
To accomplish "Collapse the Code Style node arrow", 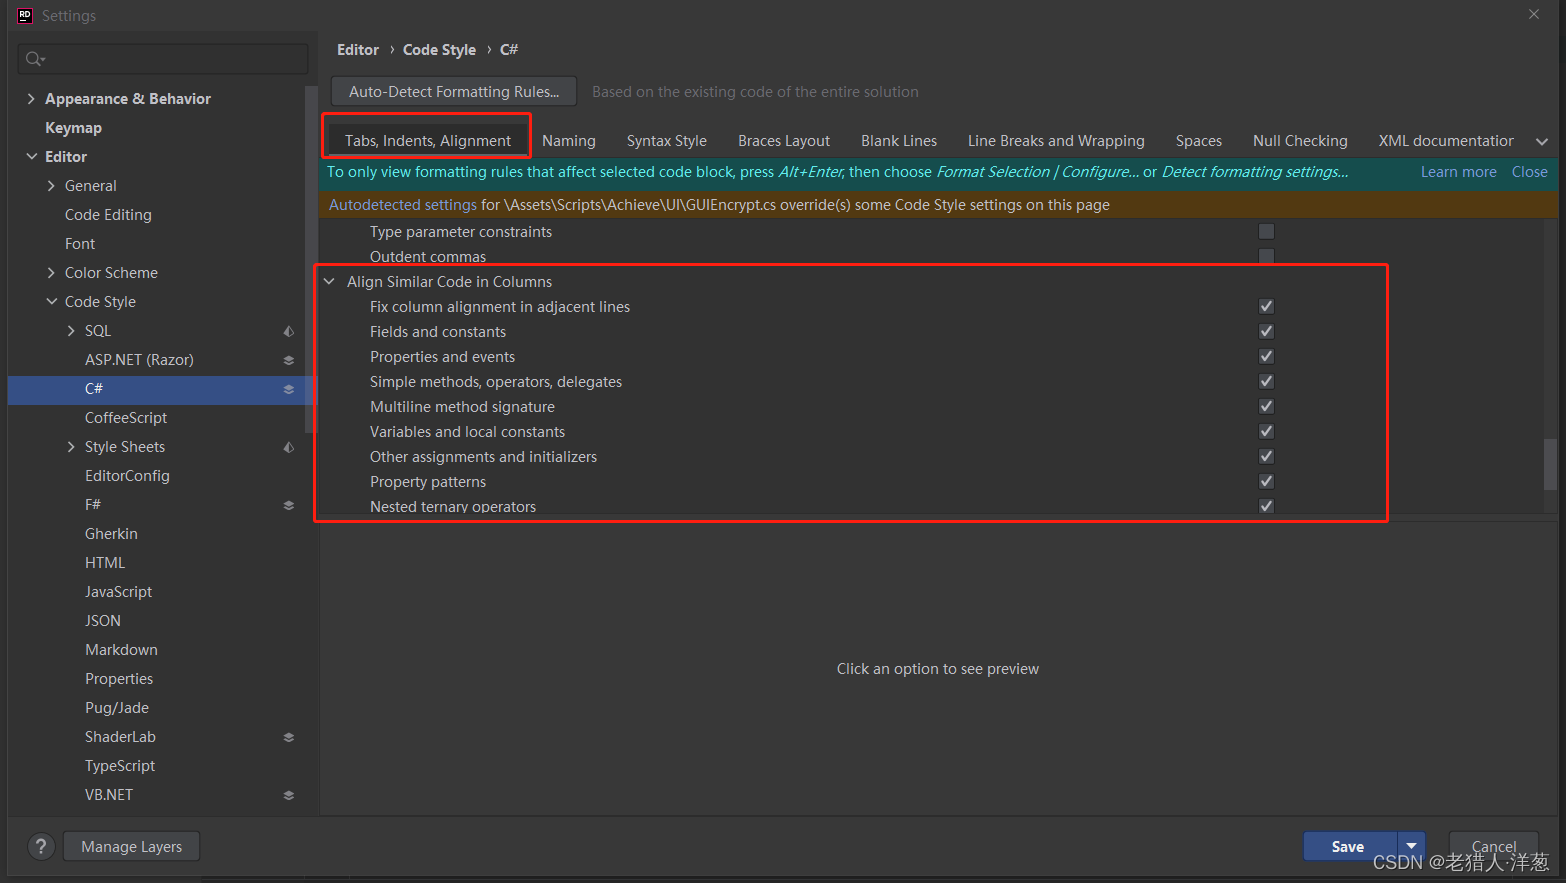I will click(x=51, y=302).
